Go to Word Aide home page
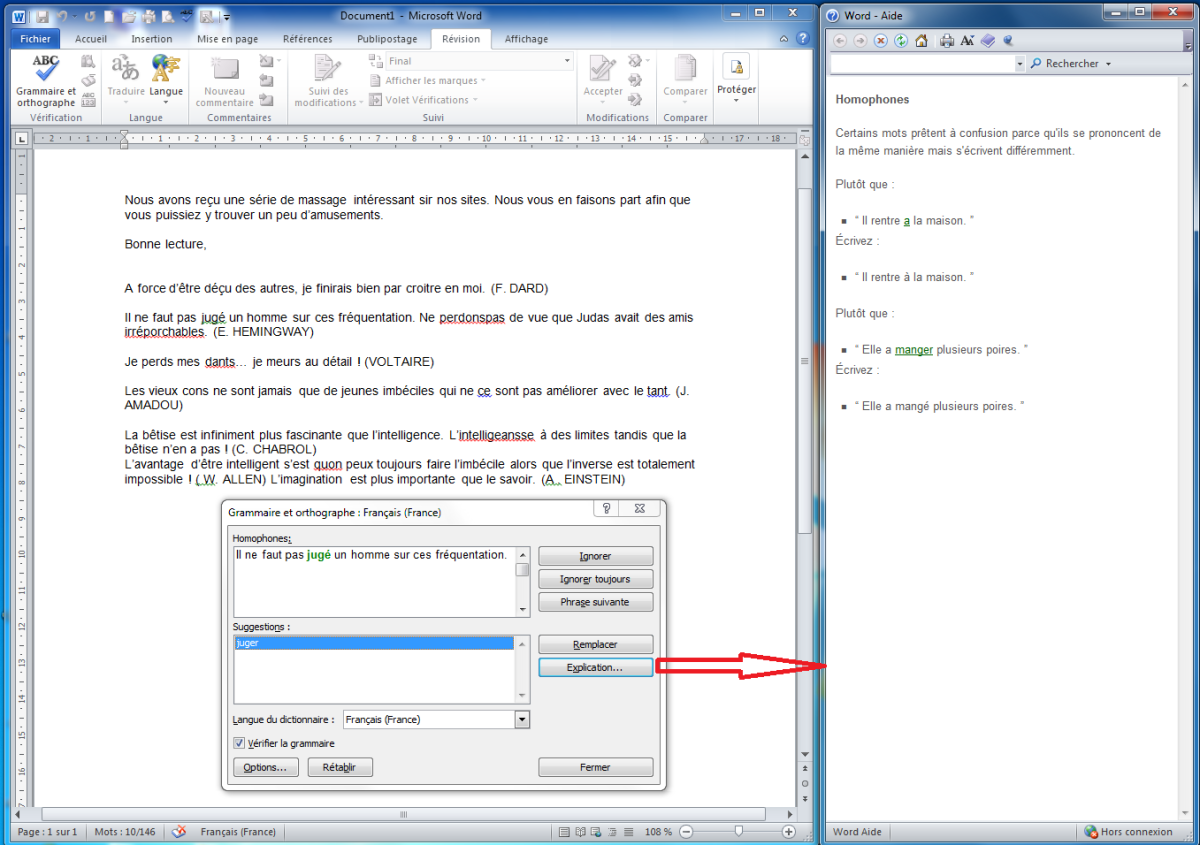Viewport: 1200px width, 845px height. pyautogui.click(x=921, y=41)
